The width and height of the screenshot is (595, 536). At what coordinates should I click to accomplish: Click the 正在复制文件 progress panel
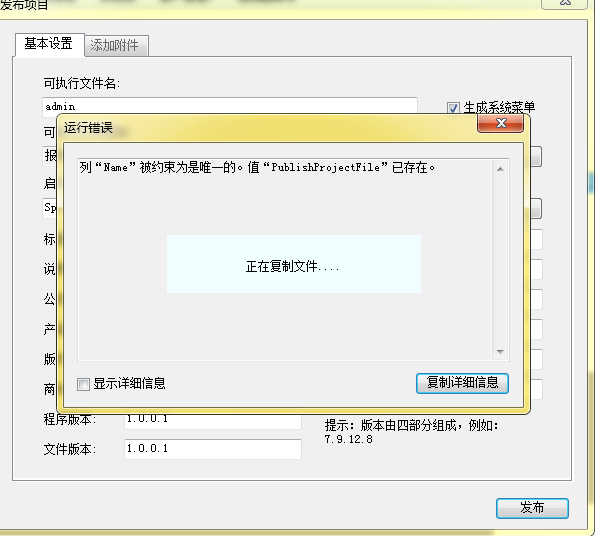point(294,264)
